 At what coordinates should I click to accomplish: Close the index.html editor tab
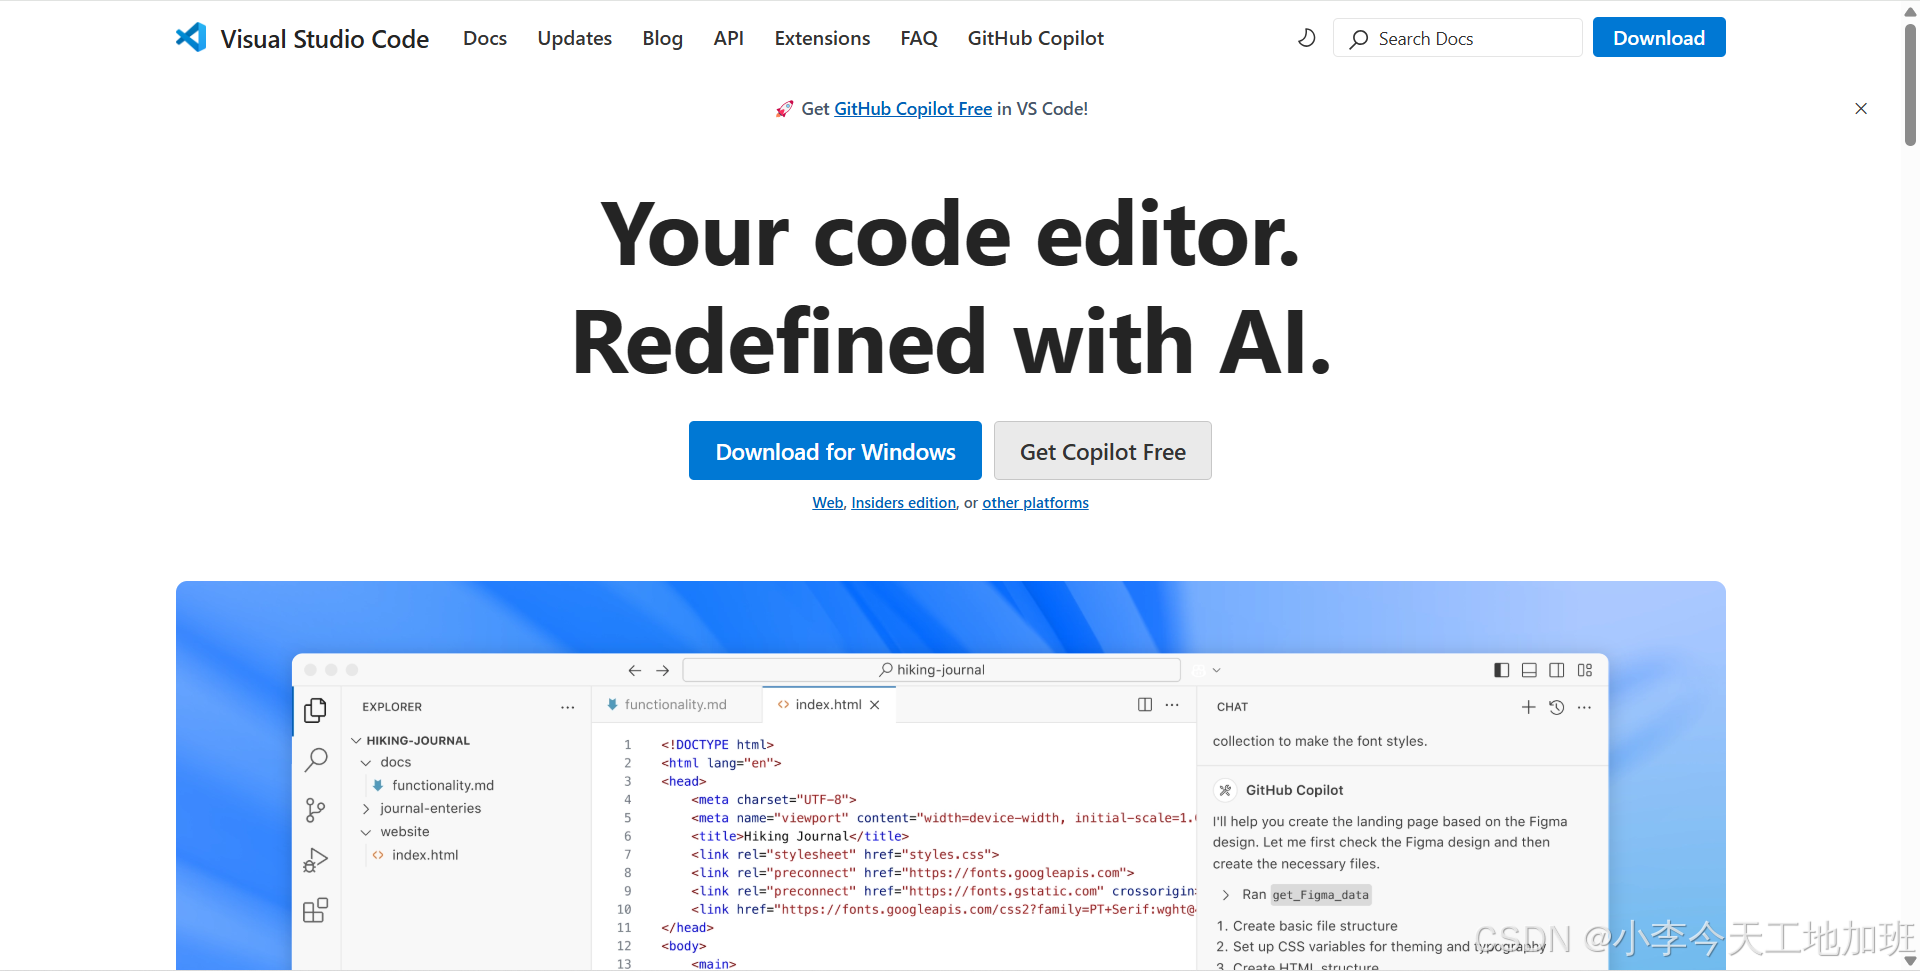coord(875,705)
